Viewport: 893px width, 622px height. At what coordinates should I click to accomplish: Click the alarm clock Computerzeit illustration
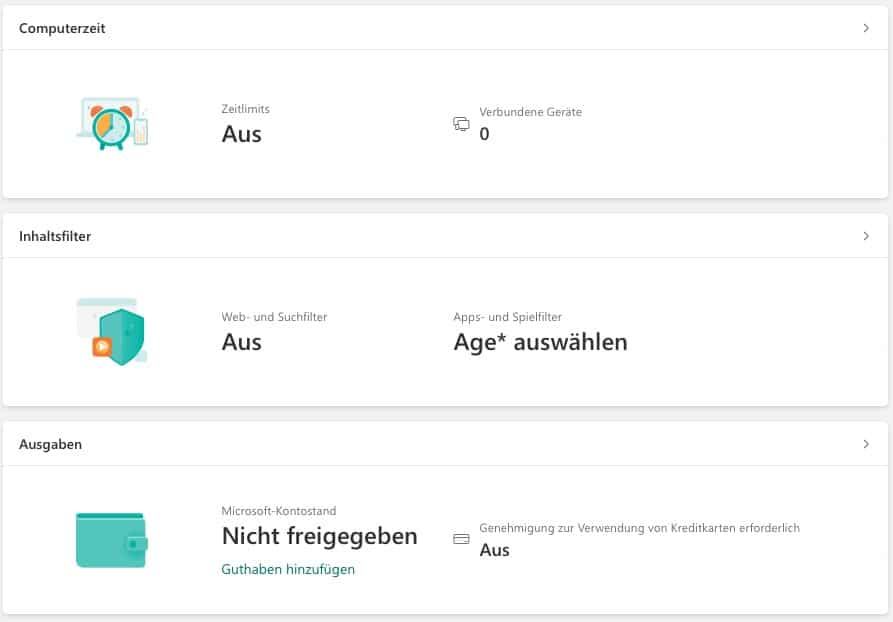(112, 123)
